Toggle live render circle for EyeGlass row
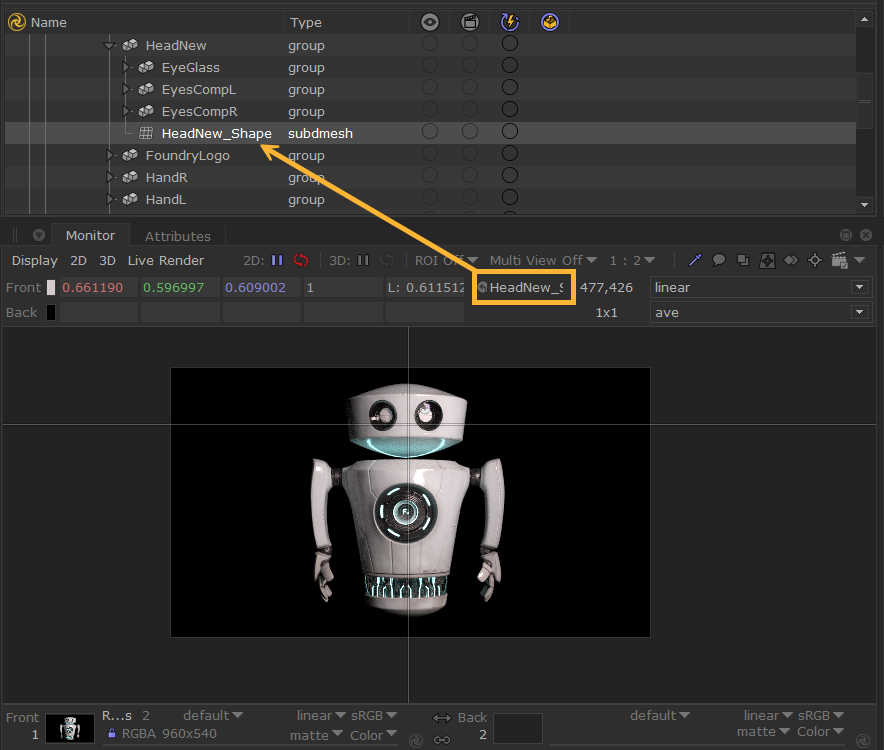This screenshot has height=750, width=884. point(509,67)
